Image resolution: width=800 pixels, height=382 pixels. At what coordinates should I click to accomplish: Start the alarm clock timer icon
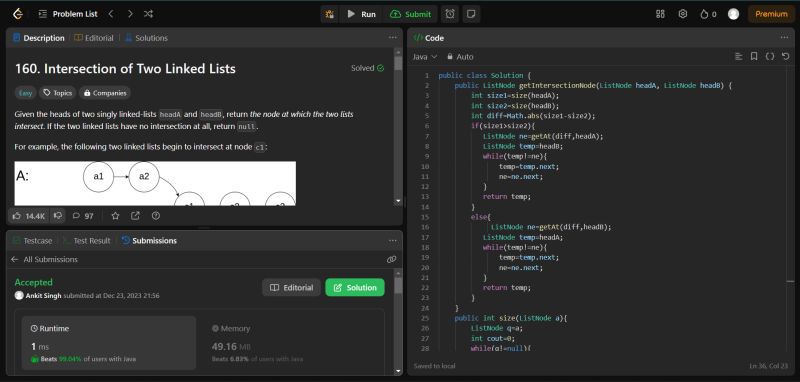click(x=450, y=14)
